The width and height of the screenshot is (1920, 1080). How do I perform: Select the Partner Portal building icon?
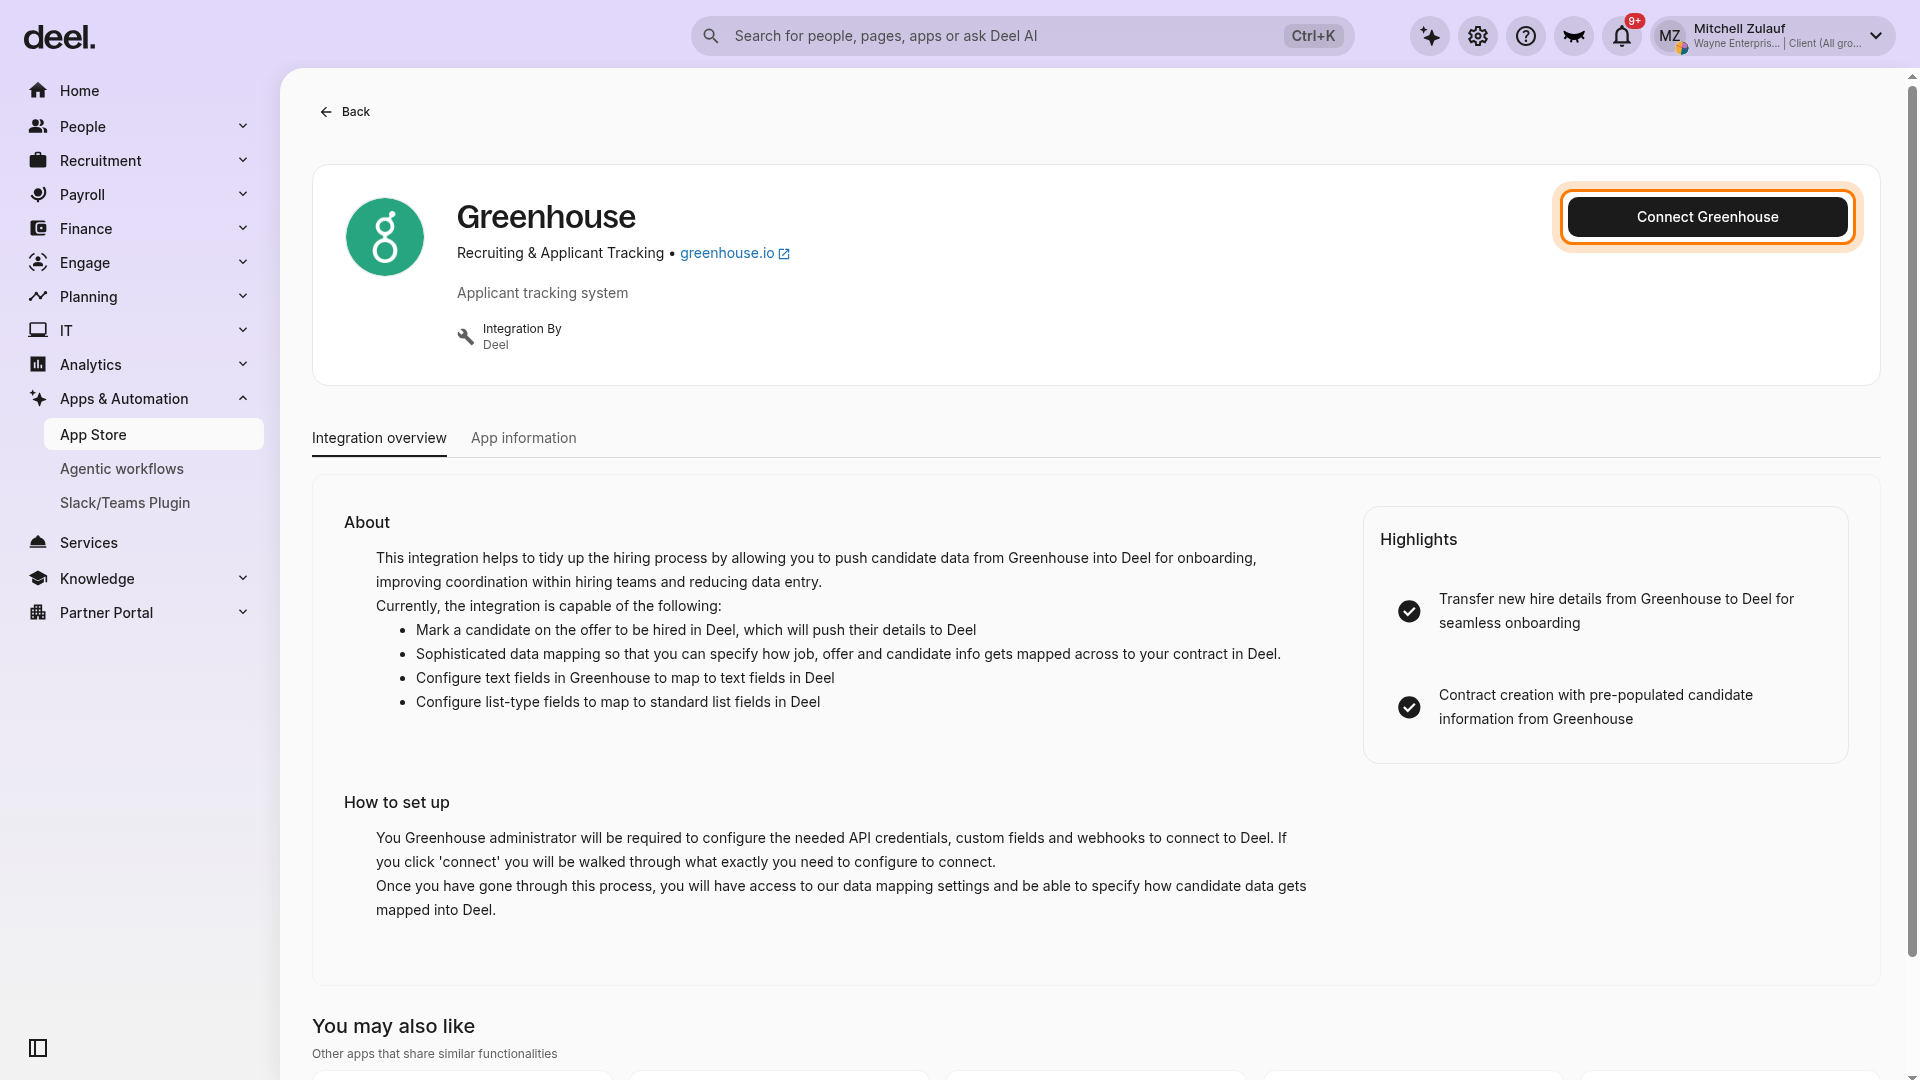tap(38, 613)
